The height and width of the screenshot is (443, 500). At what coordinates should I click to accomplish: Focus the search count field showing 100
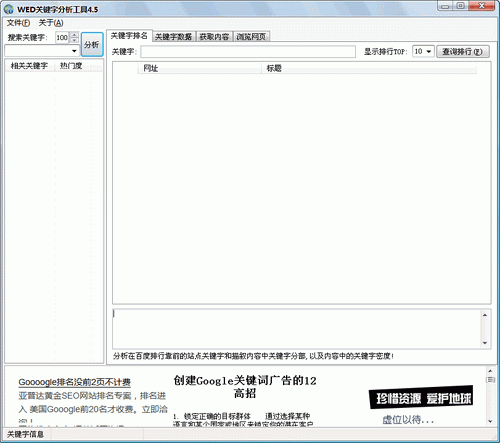[63, 37]
